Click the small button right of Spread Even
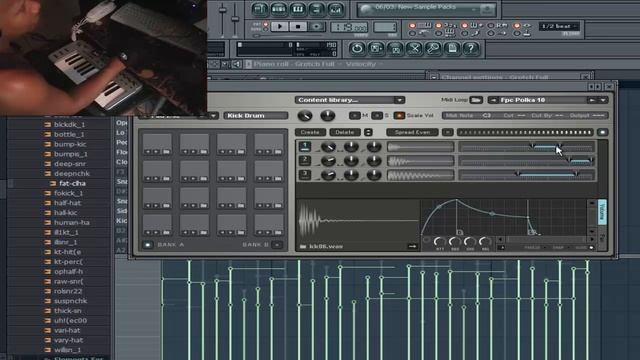Image resolution: width=640 pixels, height=360 pixels. point(448,132)
